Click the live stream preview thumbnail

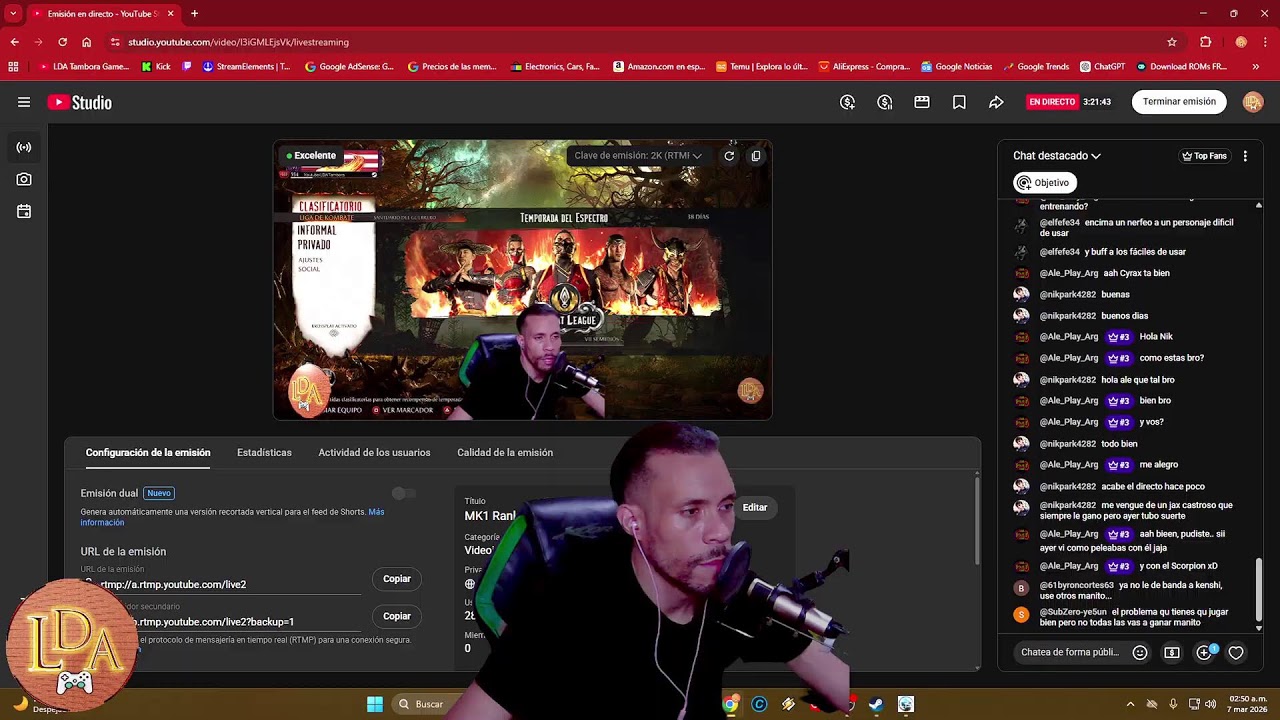pos(522,280)
